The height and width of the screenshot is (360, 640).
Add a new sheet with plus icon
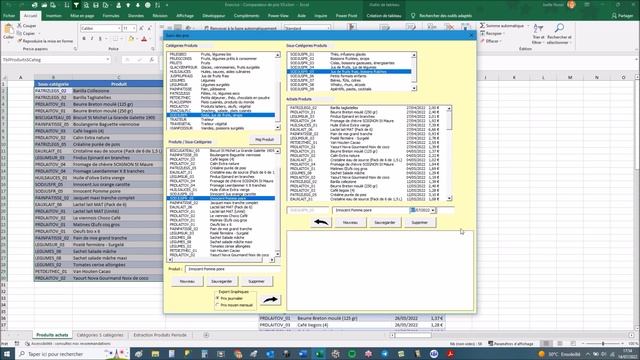(x=206, y=335)
